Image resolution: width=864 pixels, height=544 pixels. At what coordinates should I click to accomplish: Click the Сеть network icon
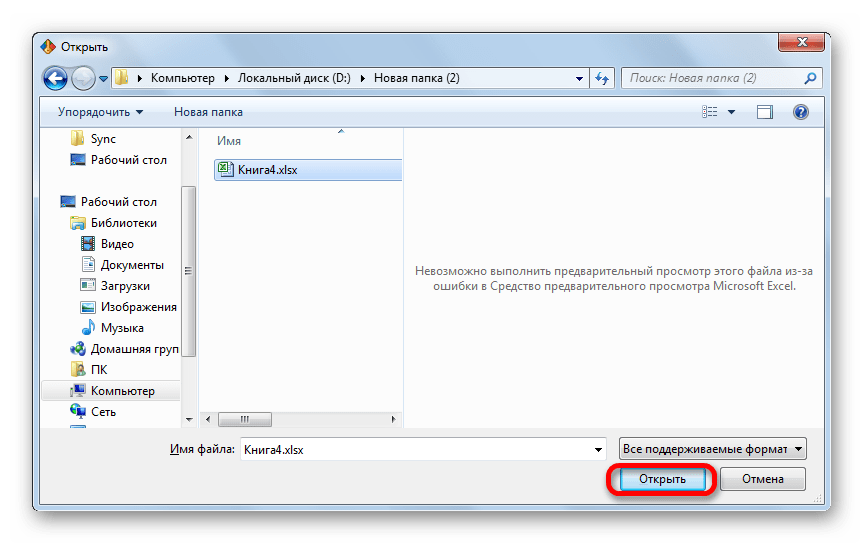pos(78,411)
